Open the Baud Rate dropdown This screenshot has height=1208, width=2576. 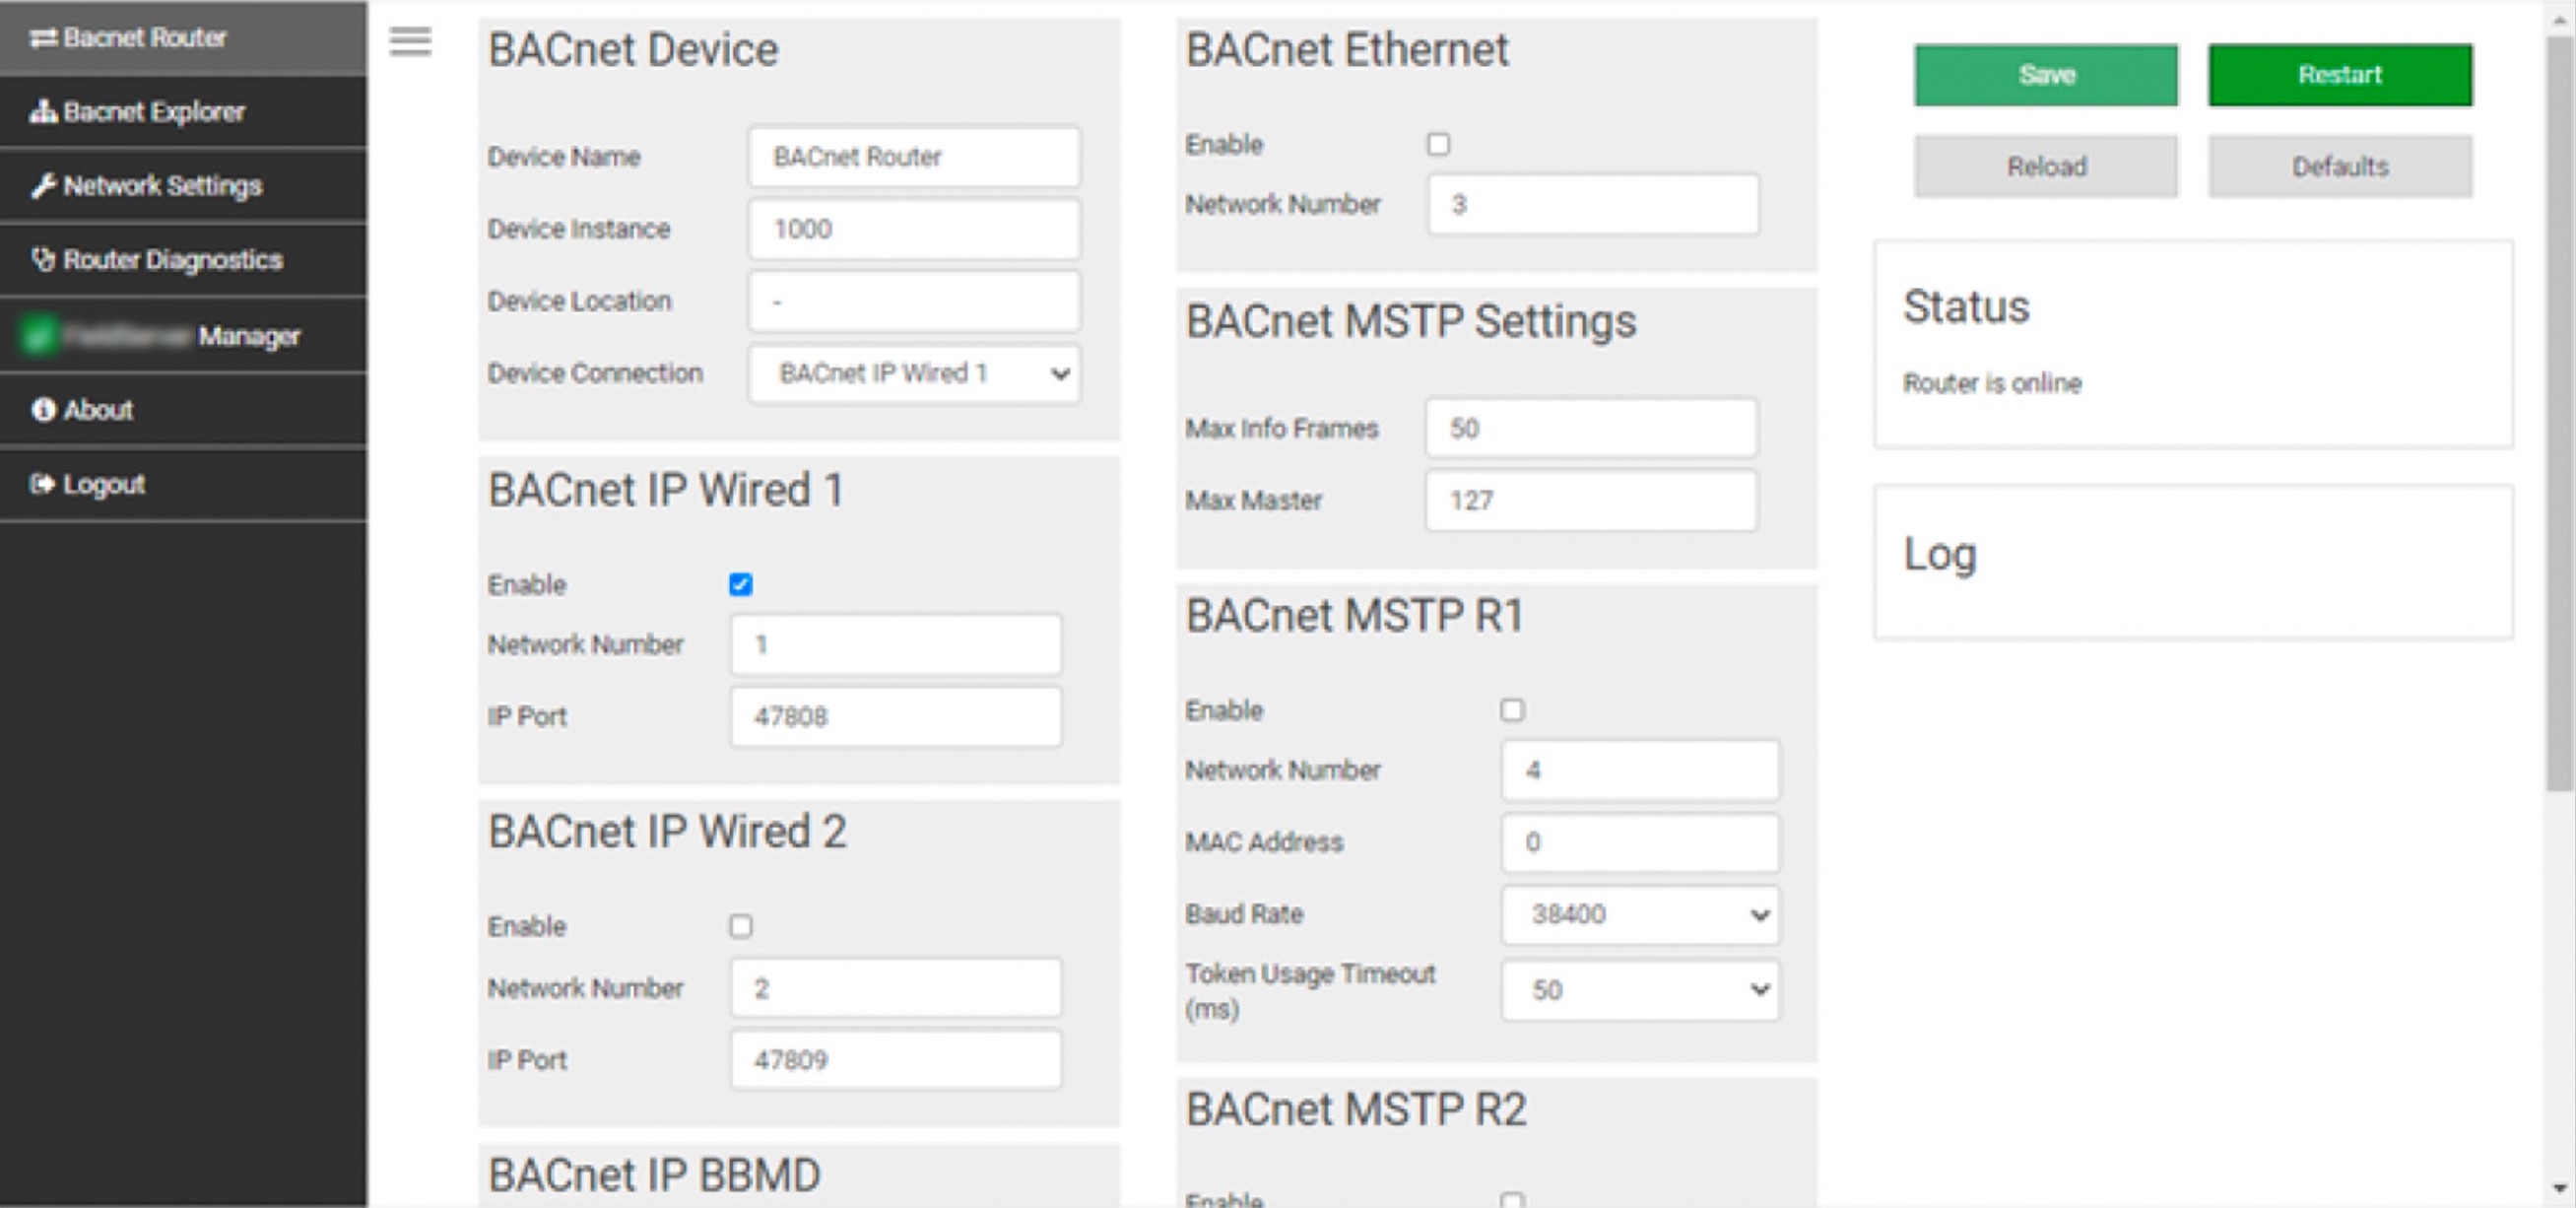1639,914
